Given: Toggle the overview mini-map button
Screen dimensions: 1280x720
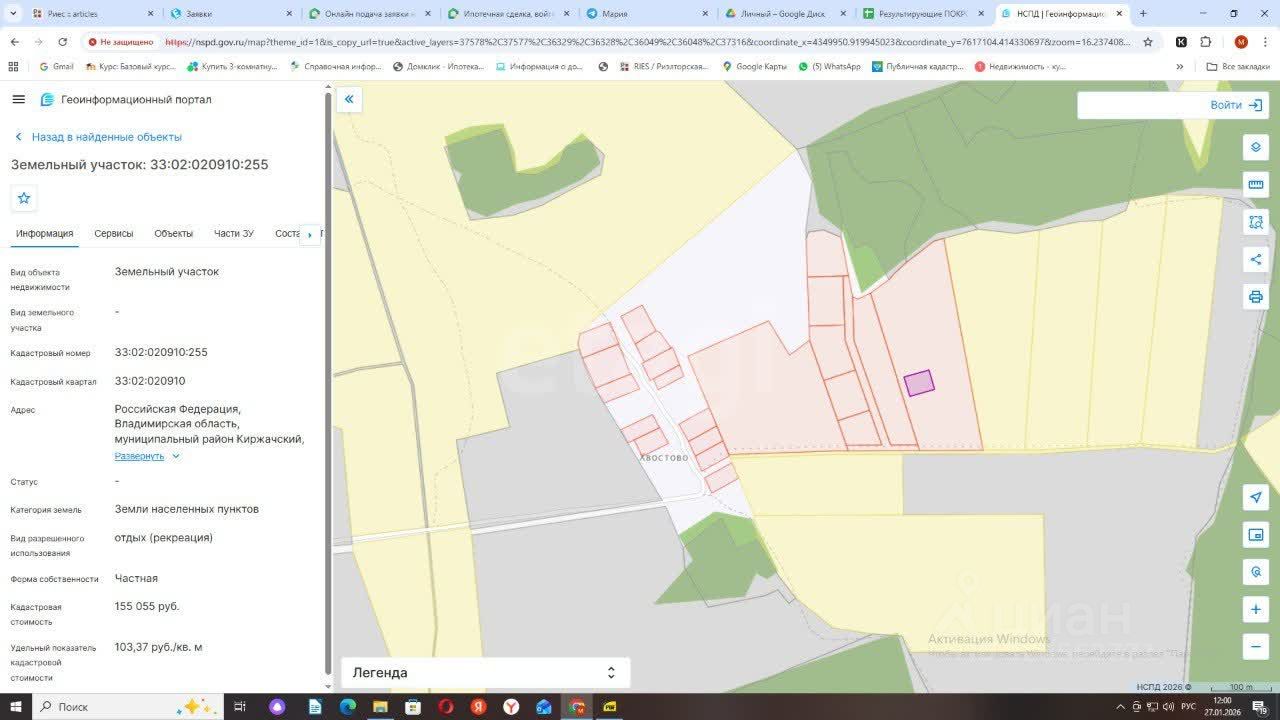Looking at the screenshot, I should click(x=1256, y=535).
